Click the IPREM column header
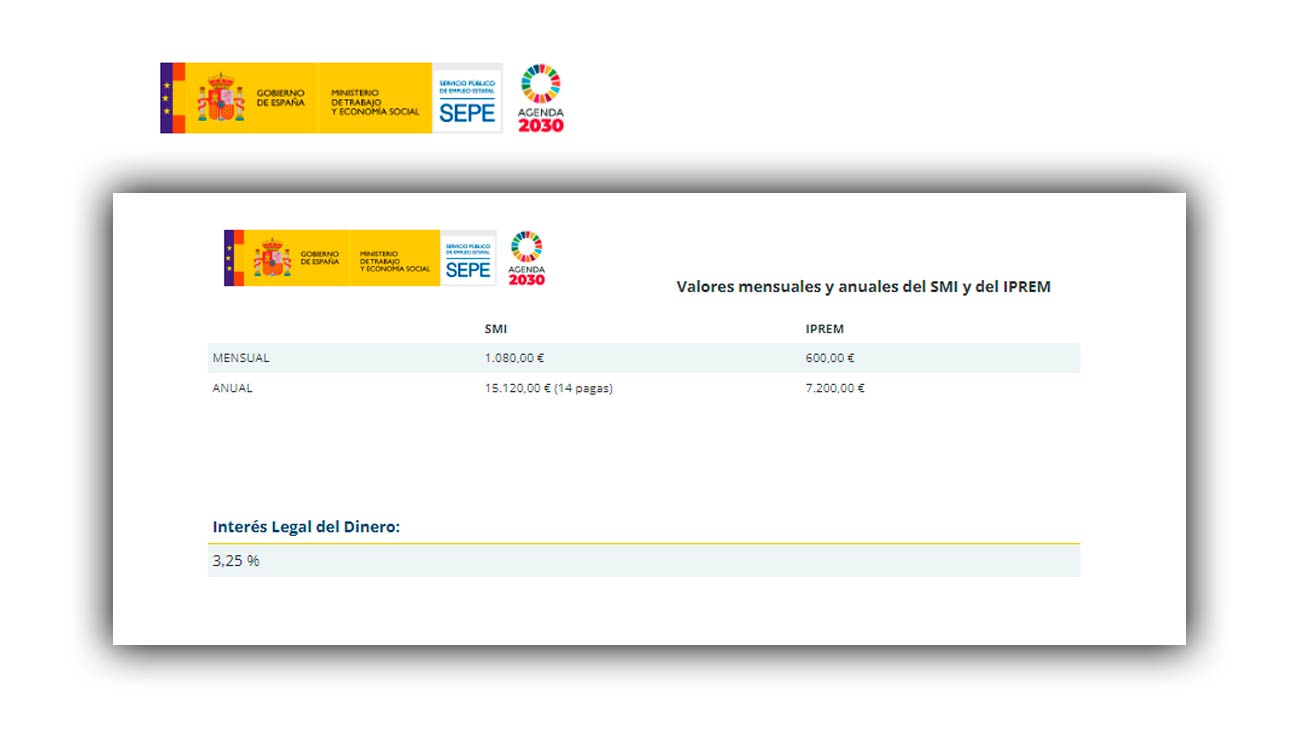 [825, 329]
